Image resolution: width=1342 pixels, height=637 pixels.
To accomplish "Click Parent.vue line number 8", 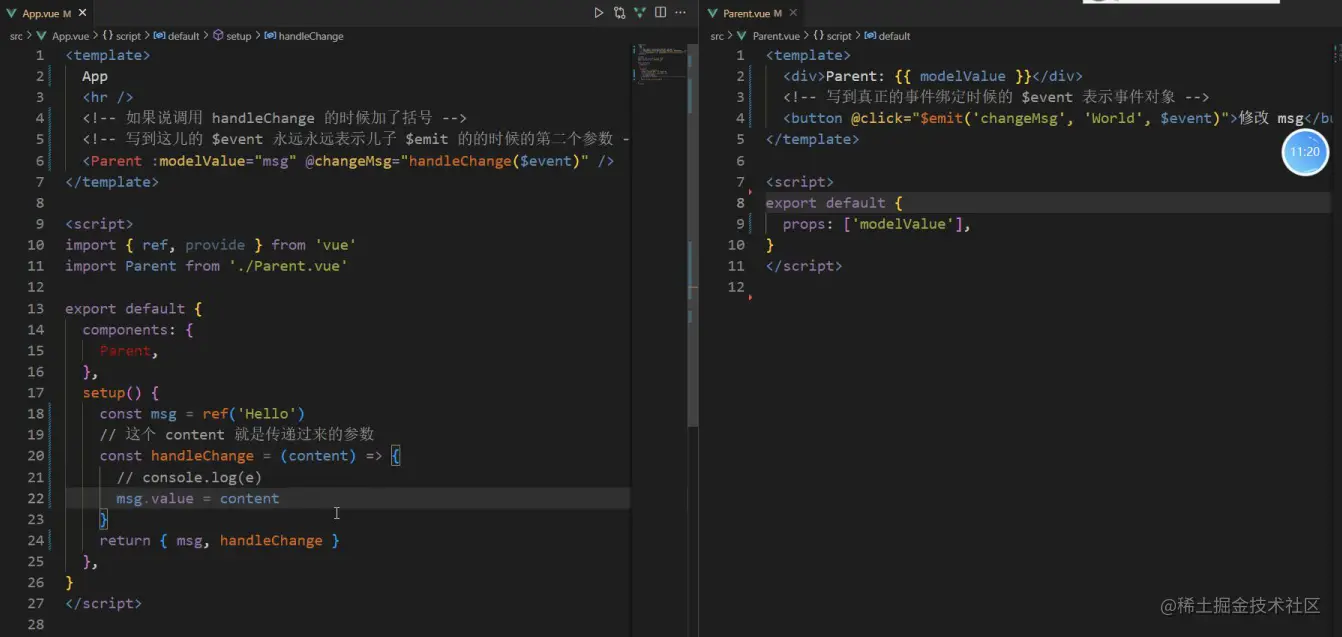I will coord(741,203).
